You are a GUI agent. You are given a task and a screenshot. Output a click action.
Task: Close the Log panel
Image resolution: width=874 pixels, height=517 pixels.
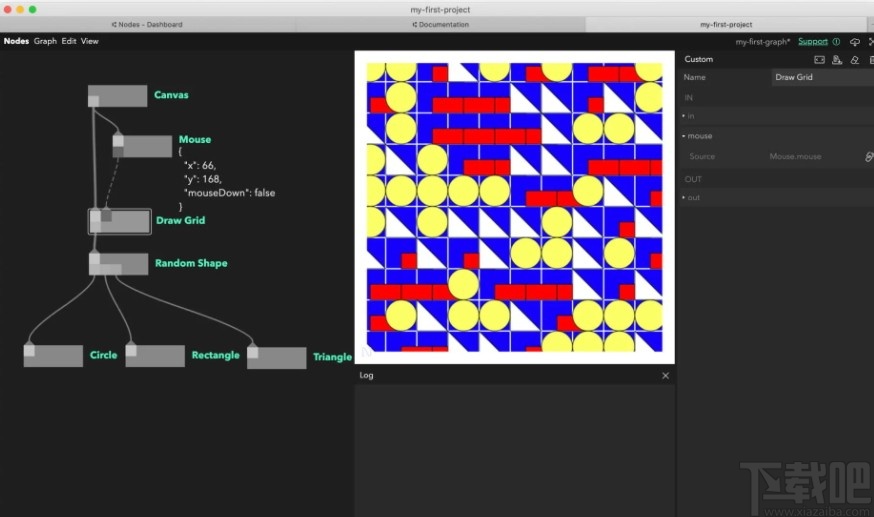pyautogui.click(x=666, y=375)
